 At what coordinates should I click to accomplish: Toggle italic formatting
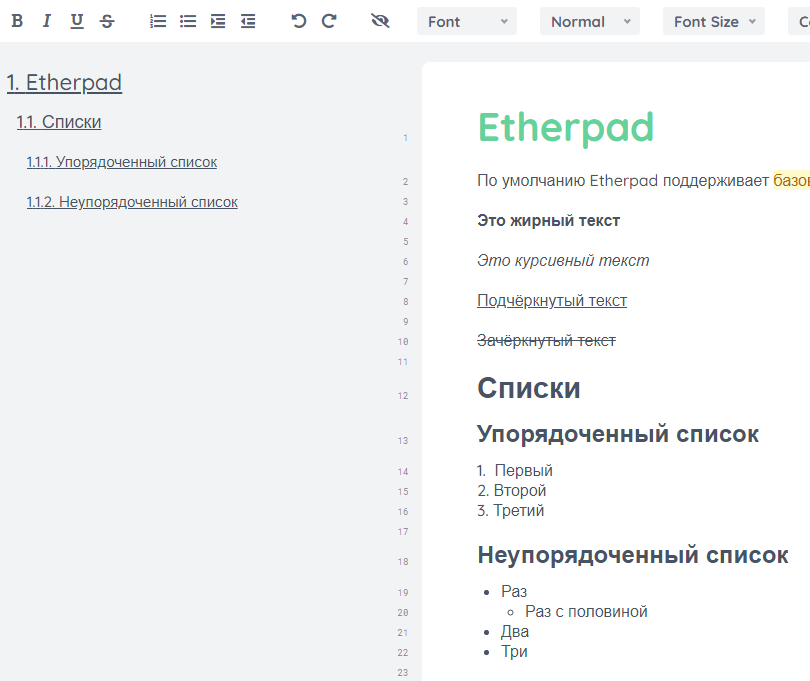47,21
